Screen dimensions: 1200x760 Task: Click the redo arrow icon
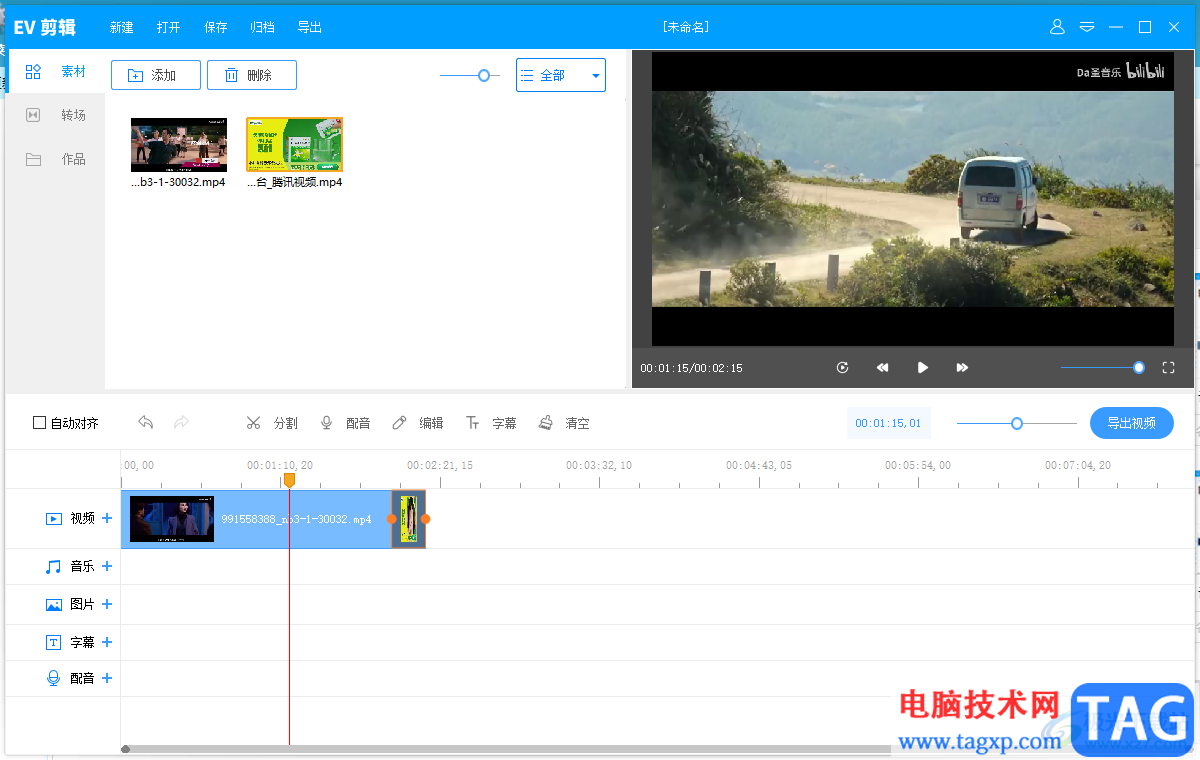181,423
